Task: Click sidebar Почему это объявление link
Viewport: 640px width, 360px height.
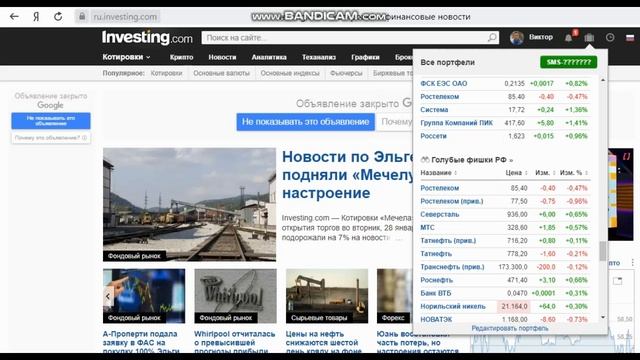Action: [51, 138]
